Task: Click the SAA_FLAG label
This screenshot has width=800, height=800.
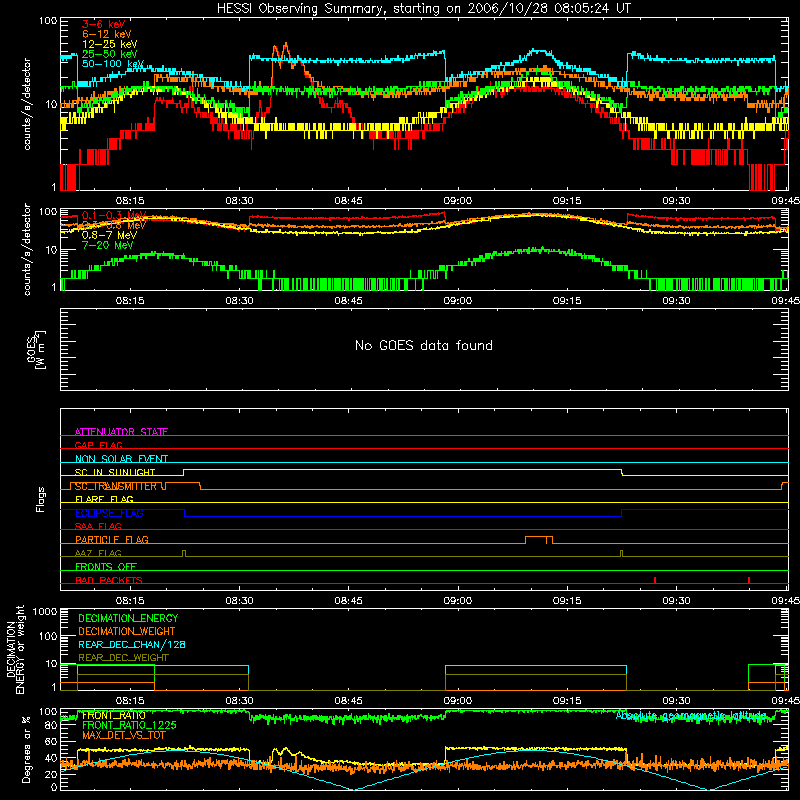Action: tap(98, 526)
